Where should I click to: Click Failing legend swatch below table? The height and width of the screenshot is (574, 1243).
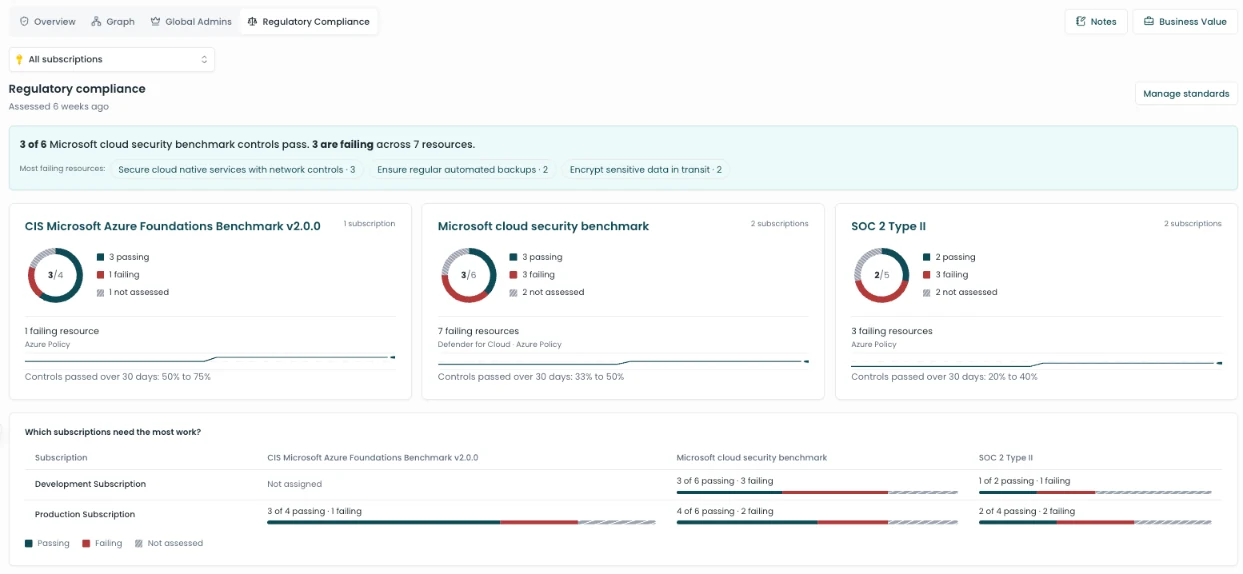pyautogui.click(x=86, y=543)
